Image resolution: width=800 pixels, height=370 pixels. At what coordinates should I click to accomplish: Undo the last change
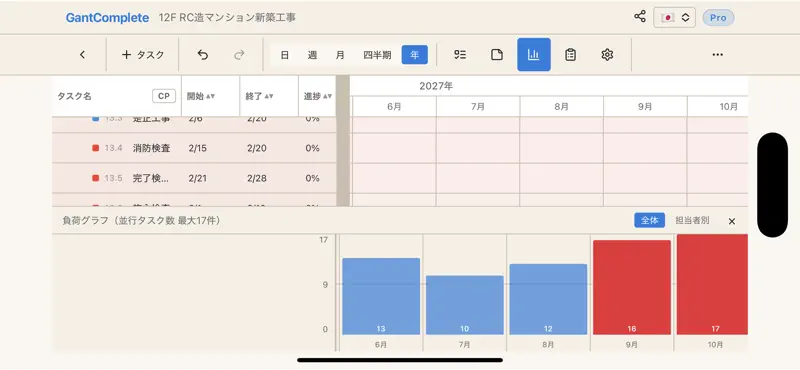coord(203,55)
